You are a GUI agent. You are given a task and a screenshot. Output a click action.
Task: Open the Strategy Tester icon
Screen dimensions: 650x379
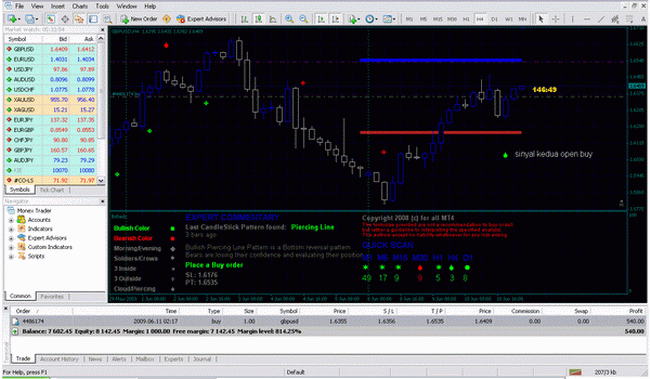point(107,19)
